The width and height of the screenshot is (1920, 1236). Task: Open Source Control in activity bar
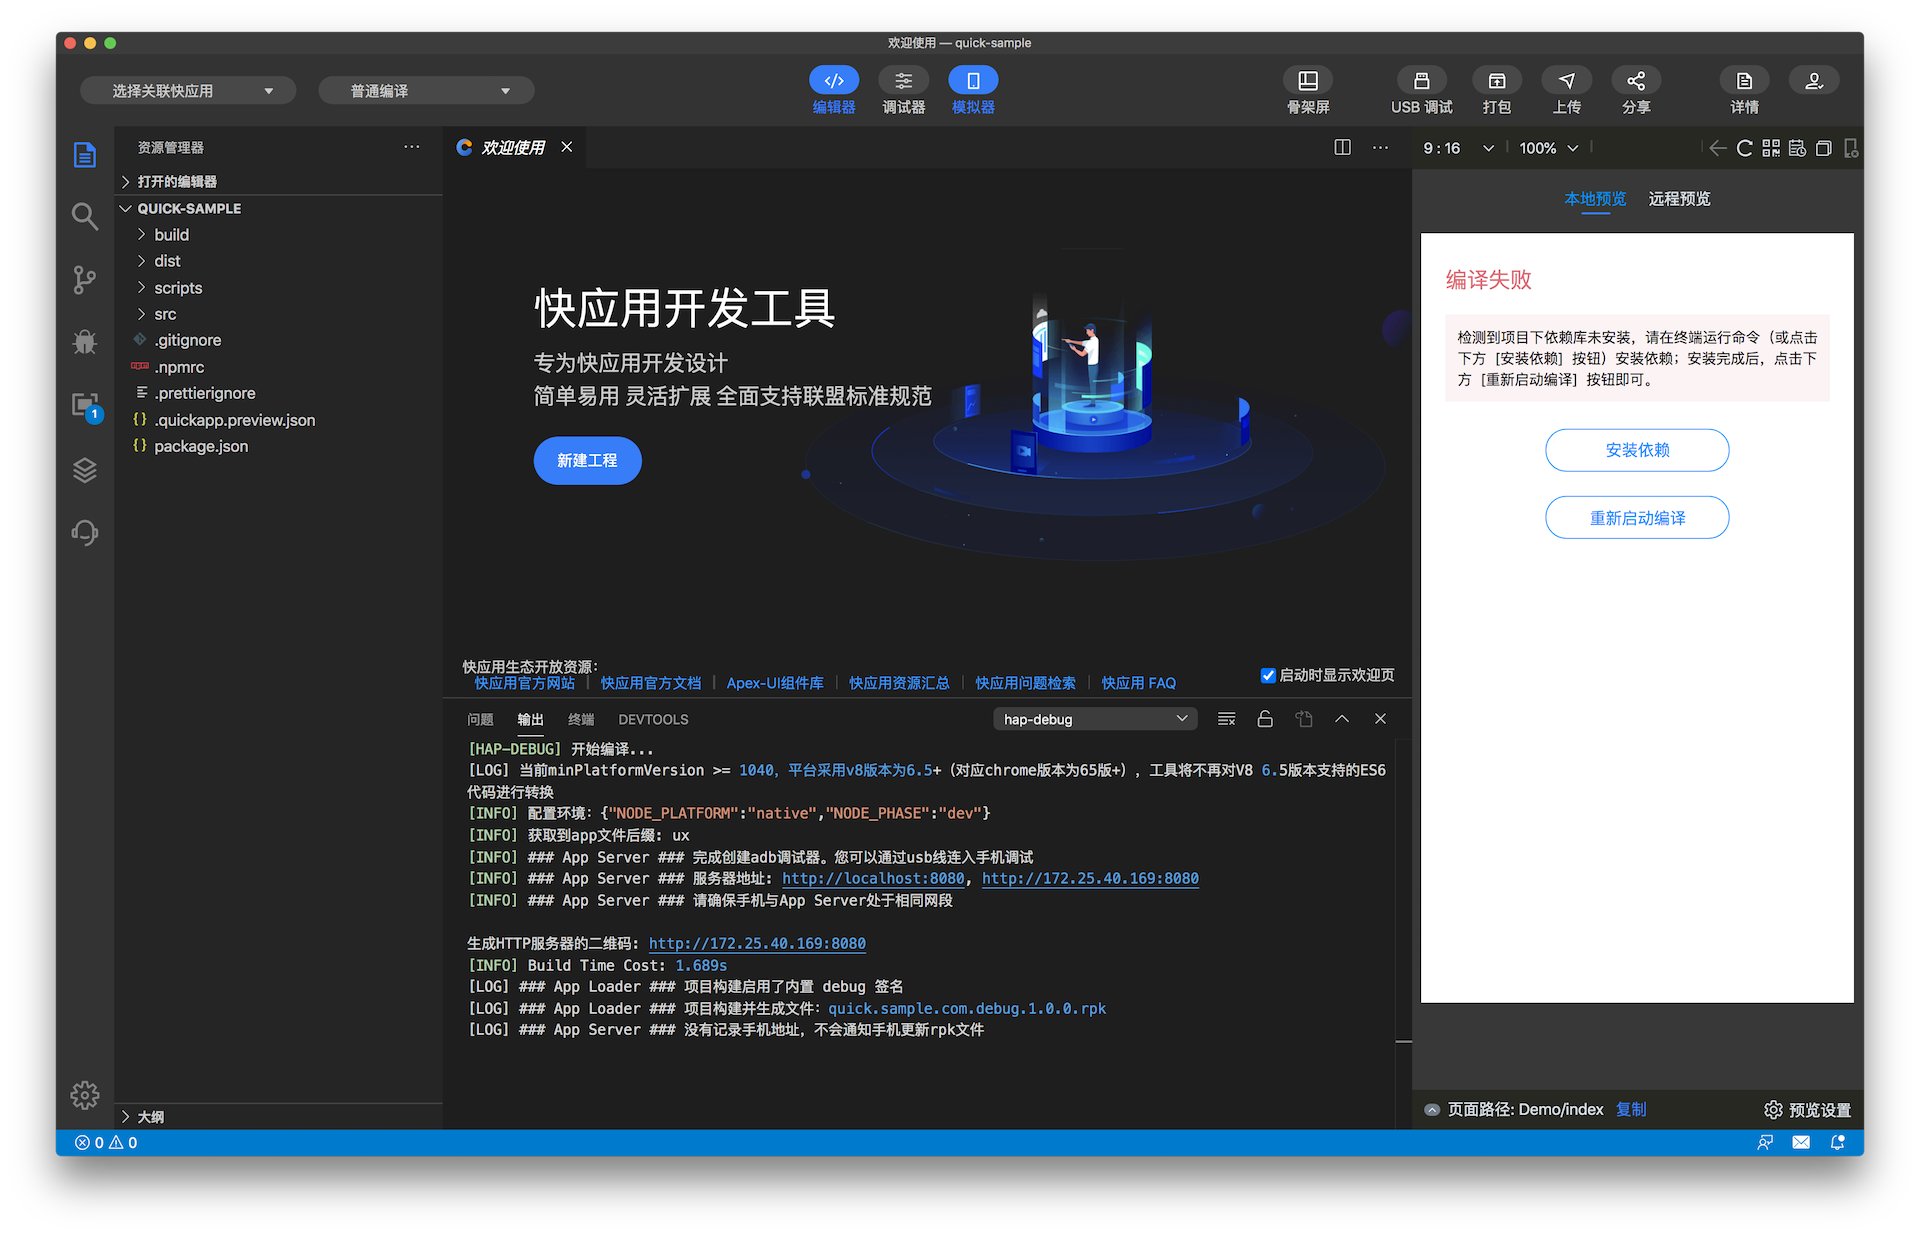point(85,279)
